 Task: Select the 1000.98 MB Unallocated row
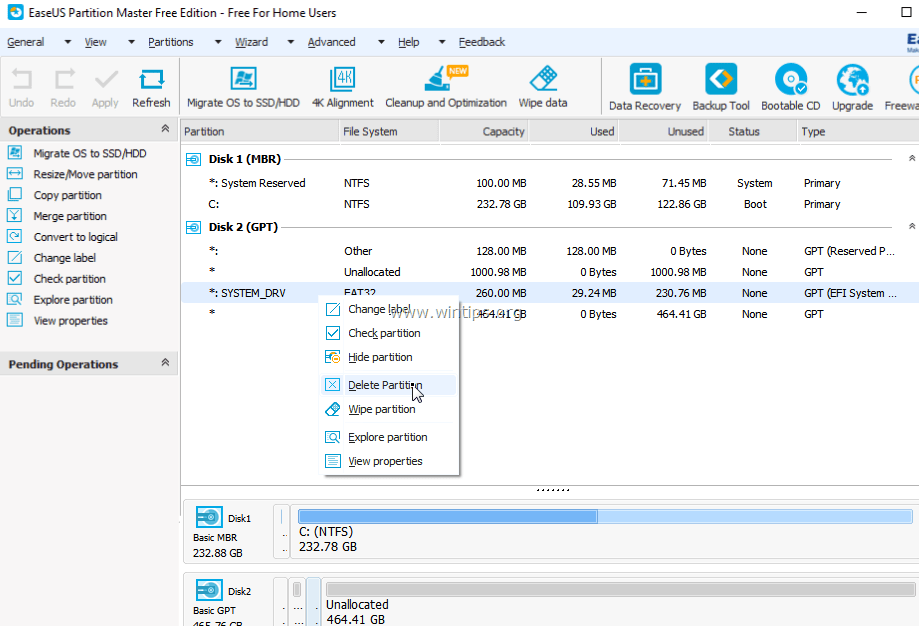pos(550,272)
